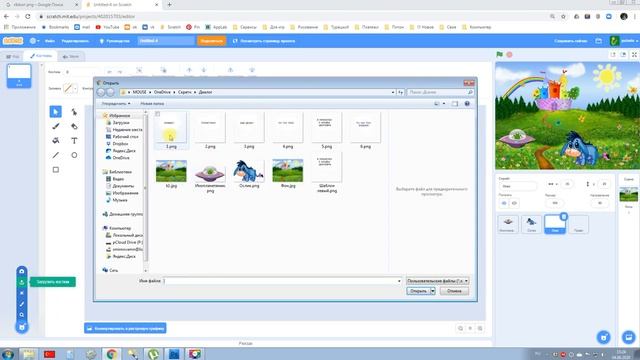Select the Reshape tool
Viewport: 640px width, 360px height.
[x=74, y=112]
